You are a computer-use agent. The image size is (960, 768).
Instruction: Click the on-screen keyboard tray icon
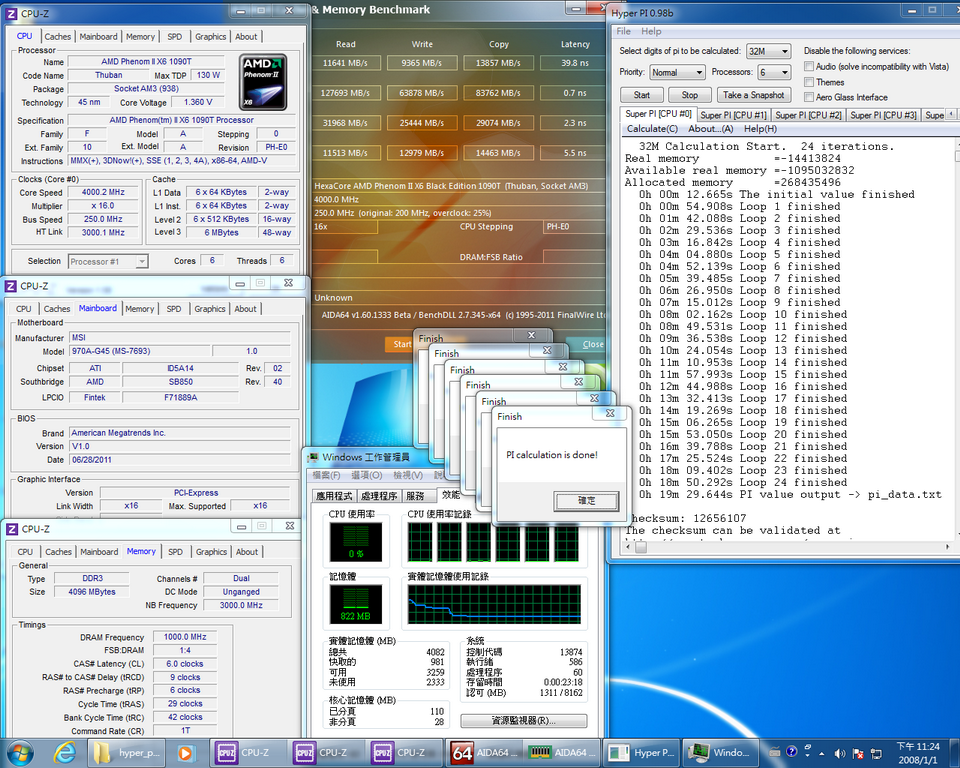click(x=774, y=752)
